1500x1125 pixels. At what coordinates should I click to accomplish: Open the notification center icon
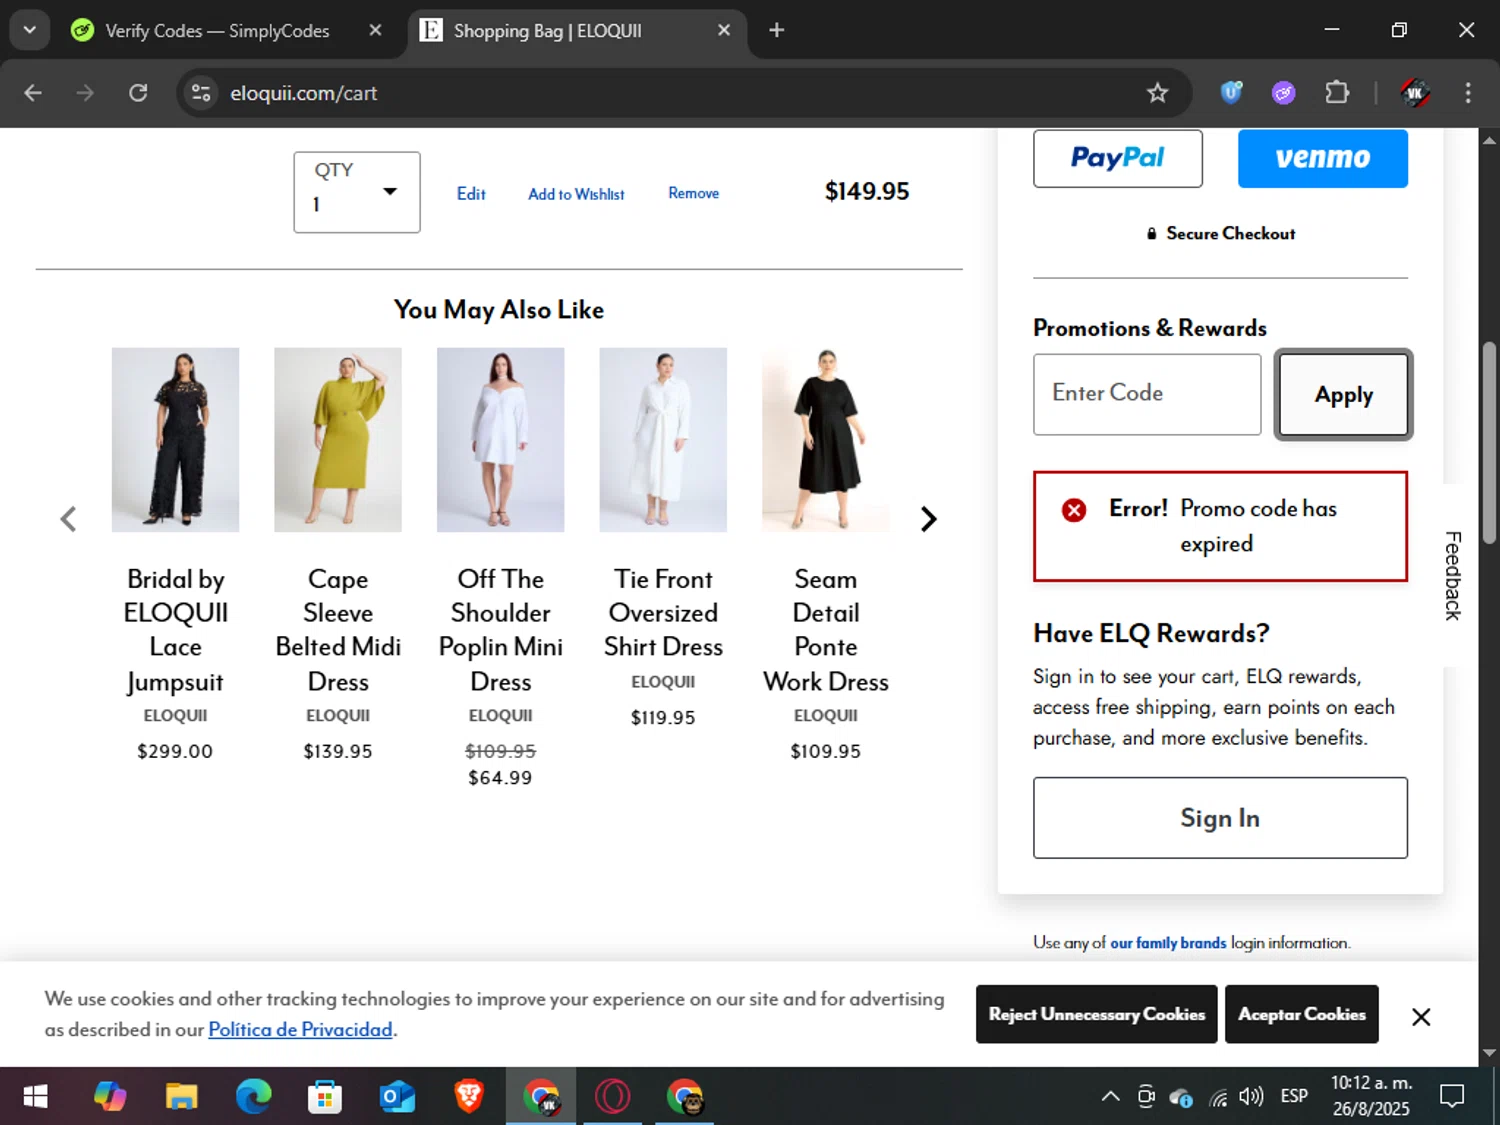click(x=1452, y=1097)
